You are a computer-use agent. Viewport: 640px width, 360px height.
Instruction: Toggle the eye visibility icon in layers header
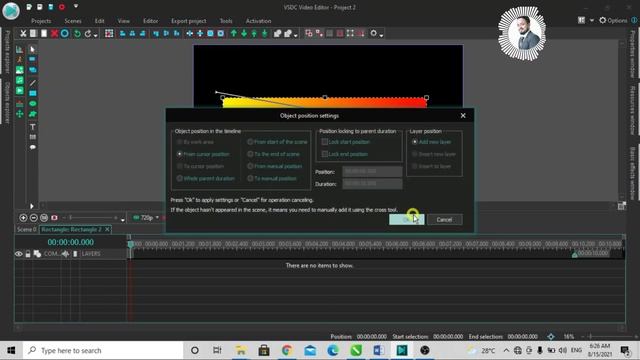18,254
